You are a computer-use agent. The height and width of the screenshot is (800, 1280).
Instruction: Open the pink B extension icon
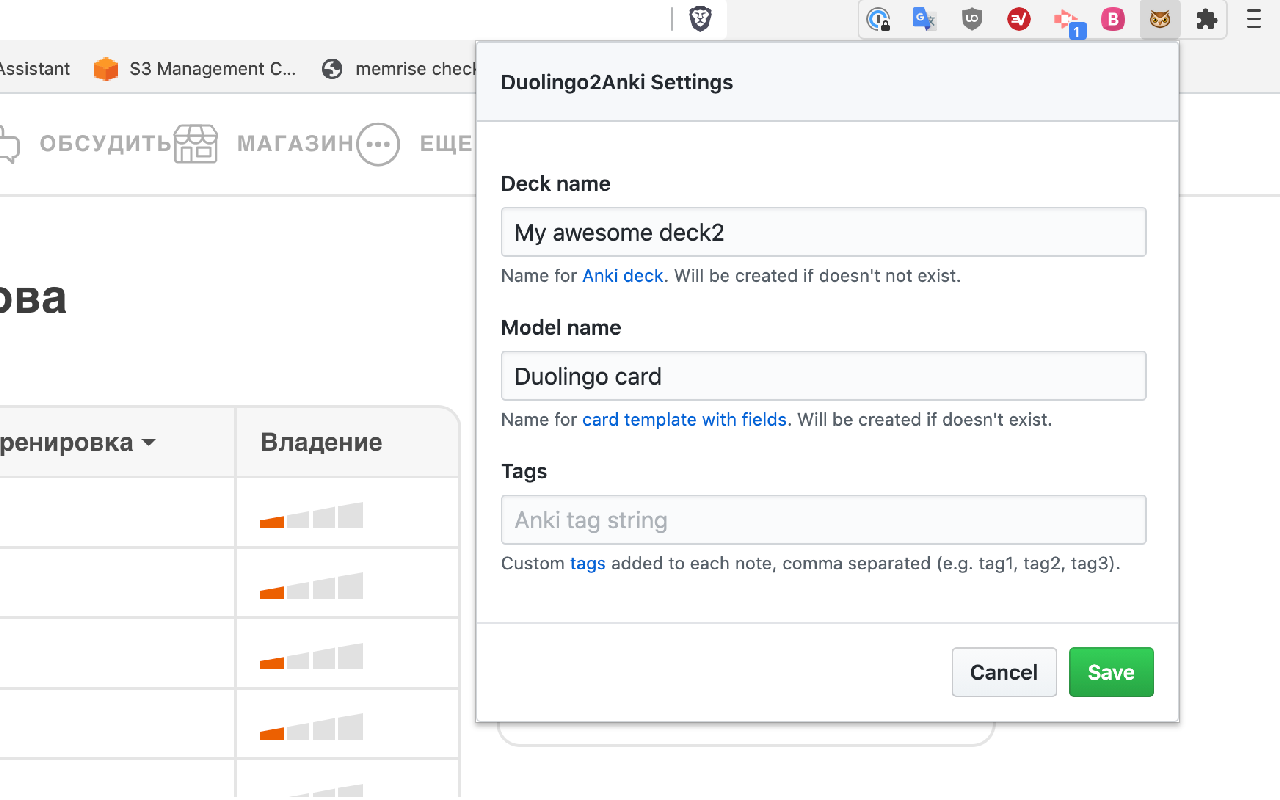[x=1113, y=19]
